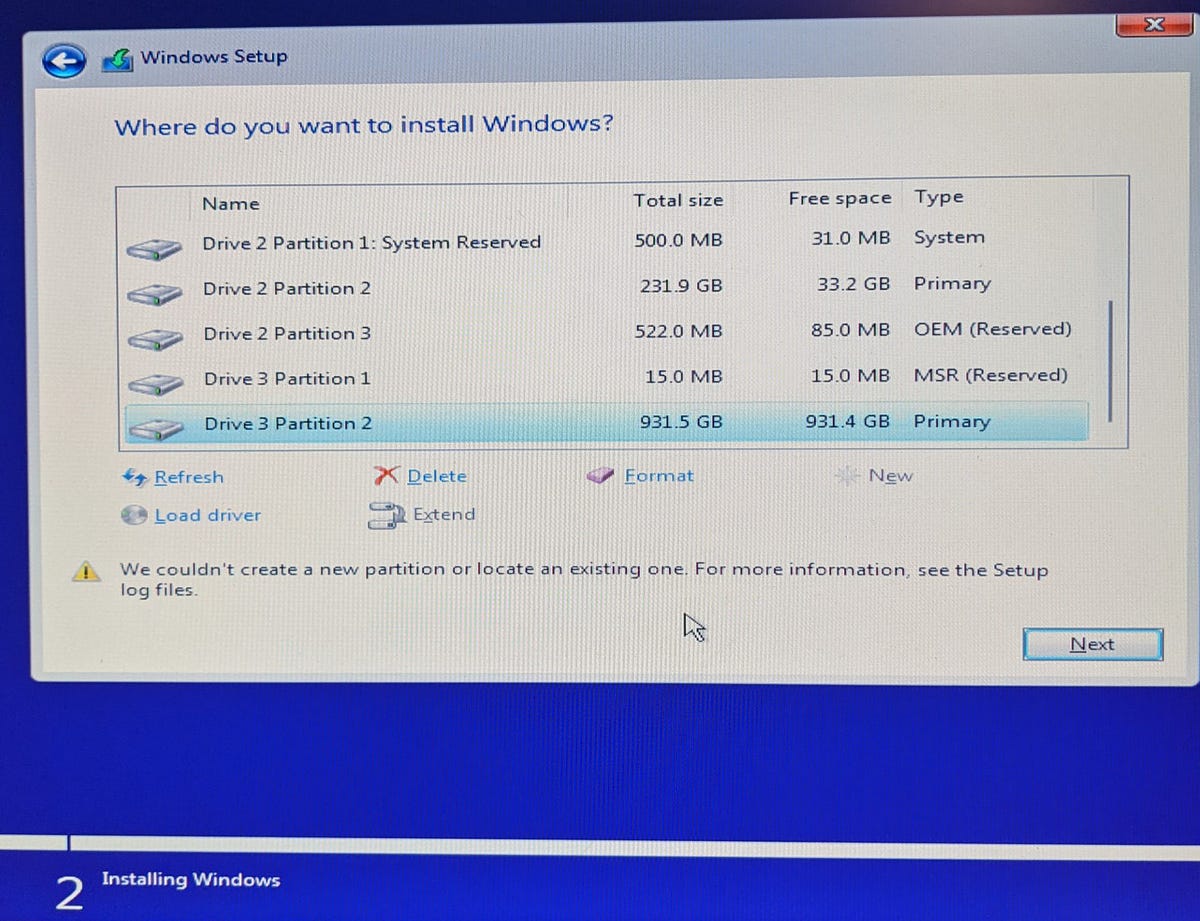Click drive icon for Drive 2 Partition 3
Screen dimensions: 1200x921
click(154, 338)
